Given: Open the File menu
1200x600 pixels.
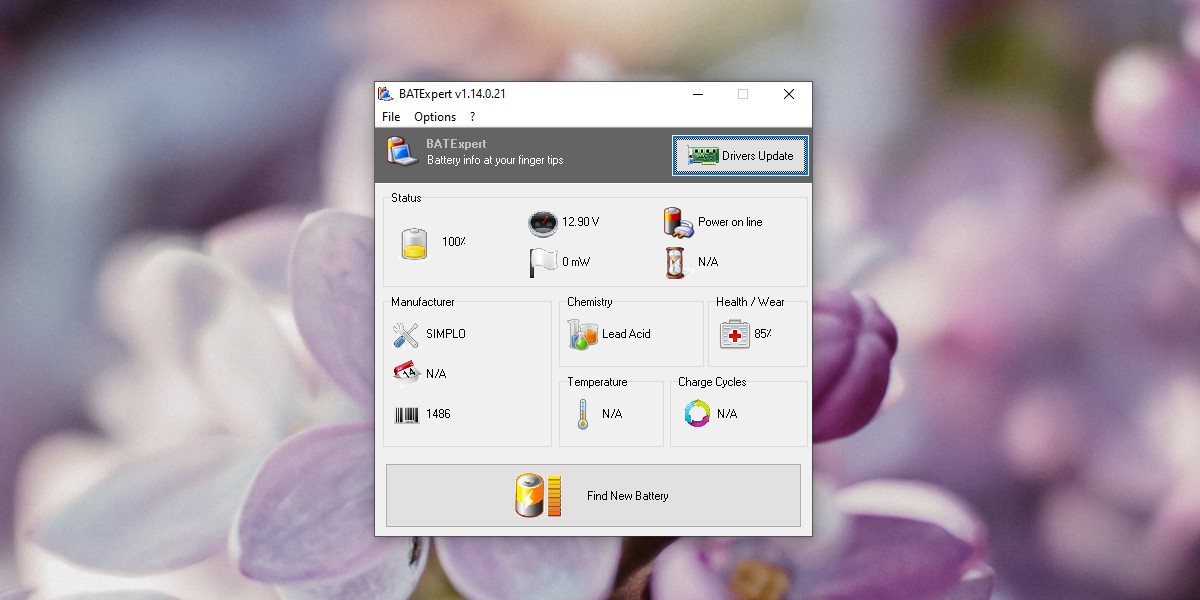Looking at the screenshot, I should click(391, 117).
